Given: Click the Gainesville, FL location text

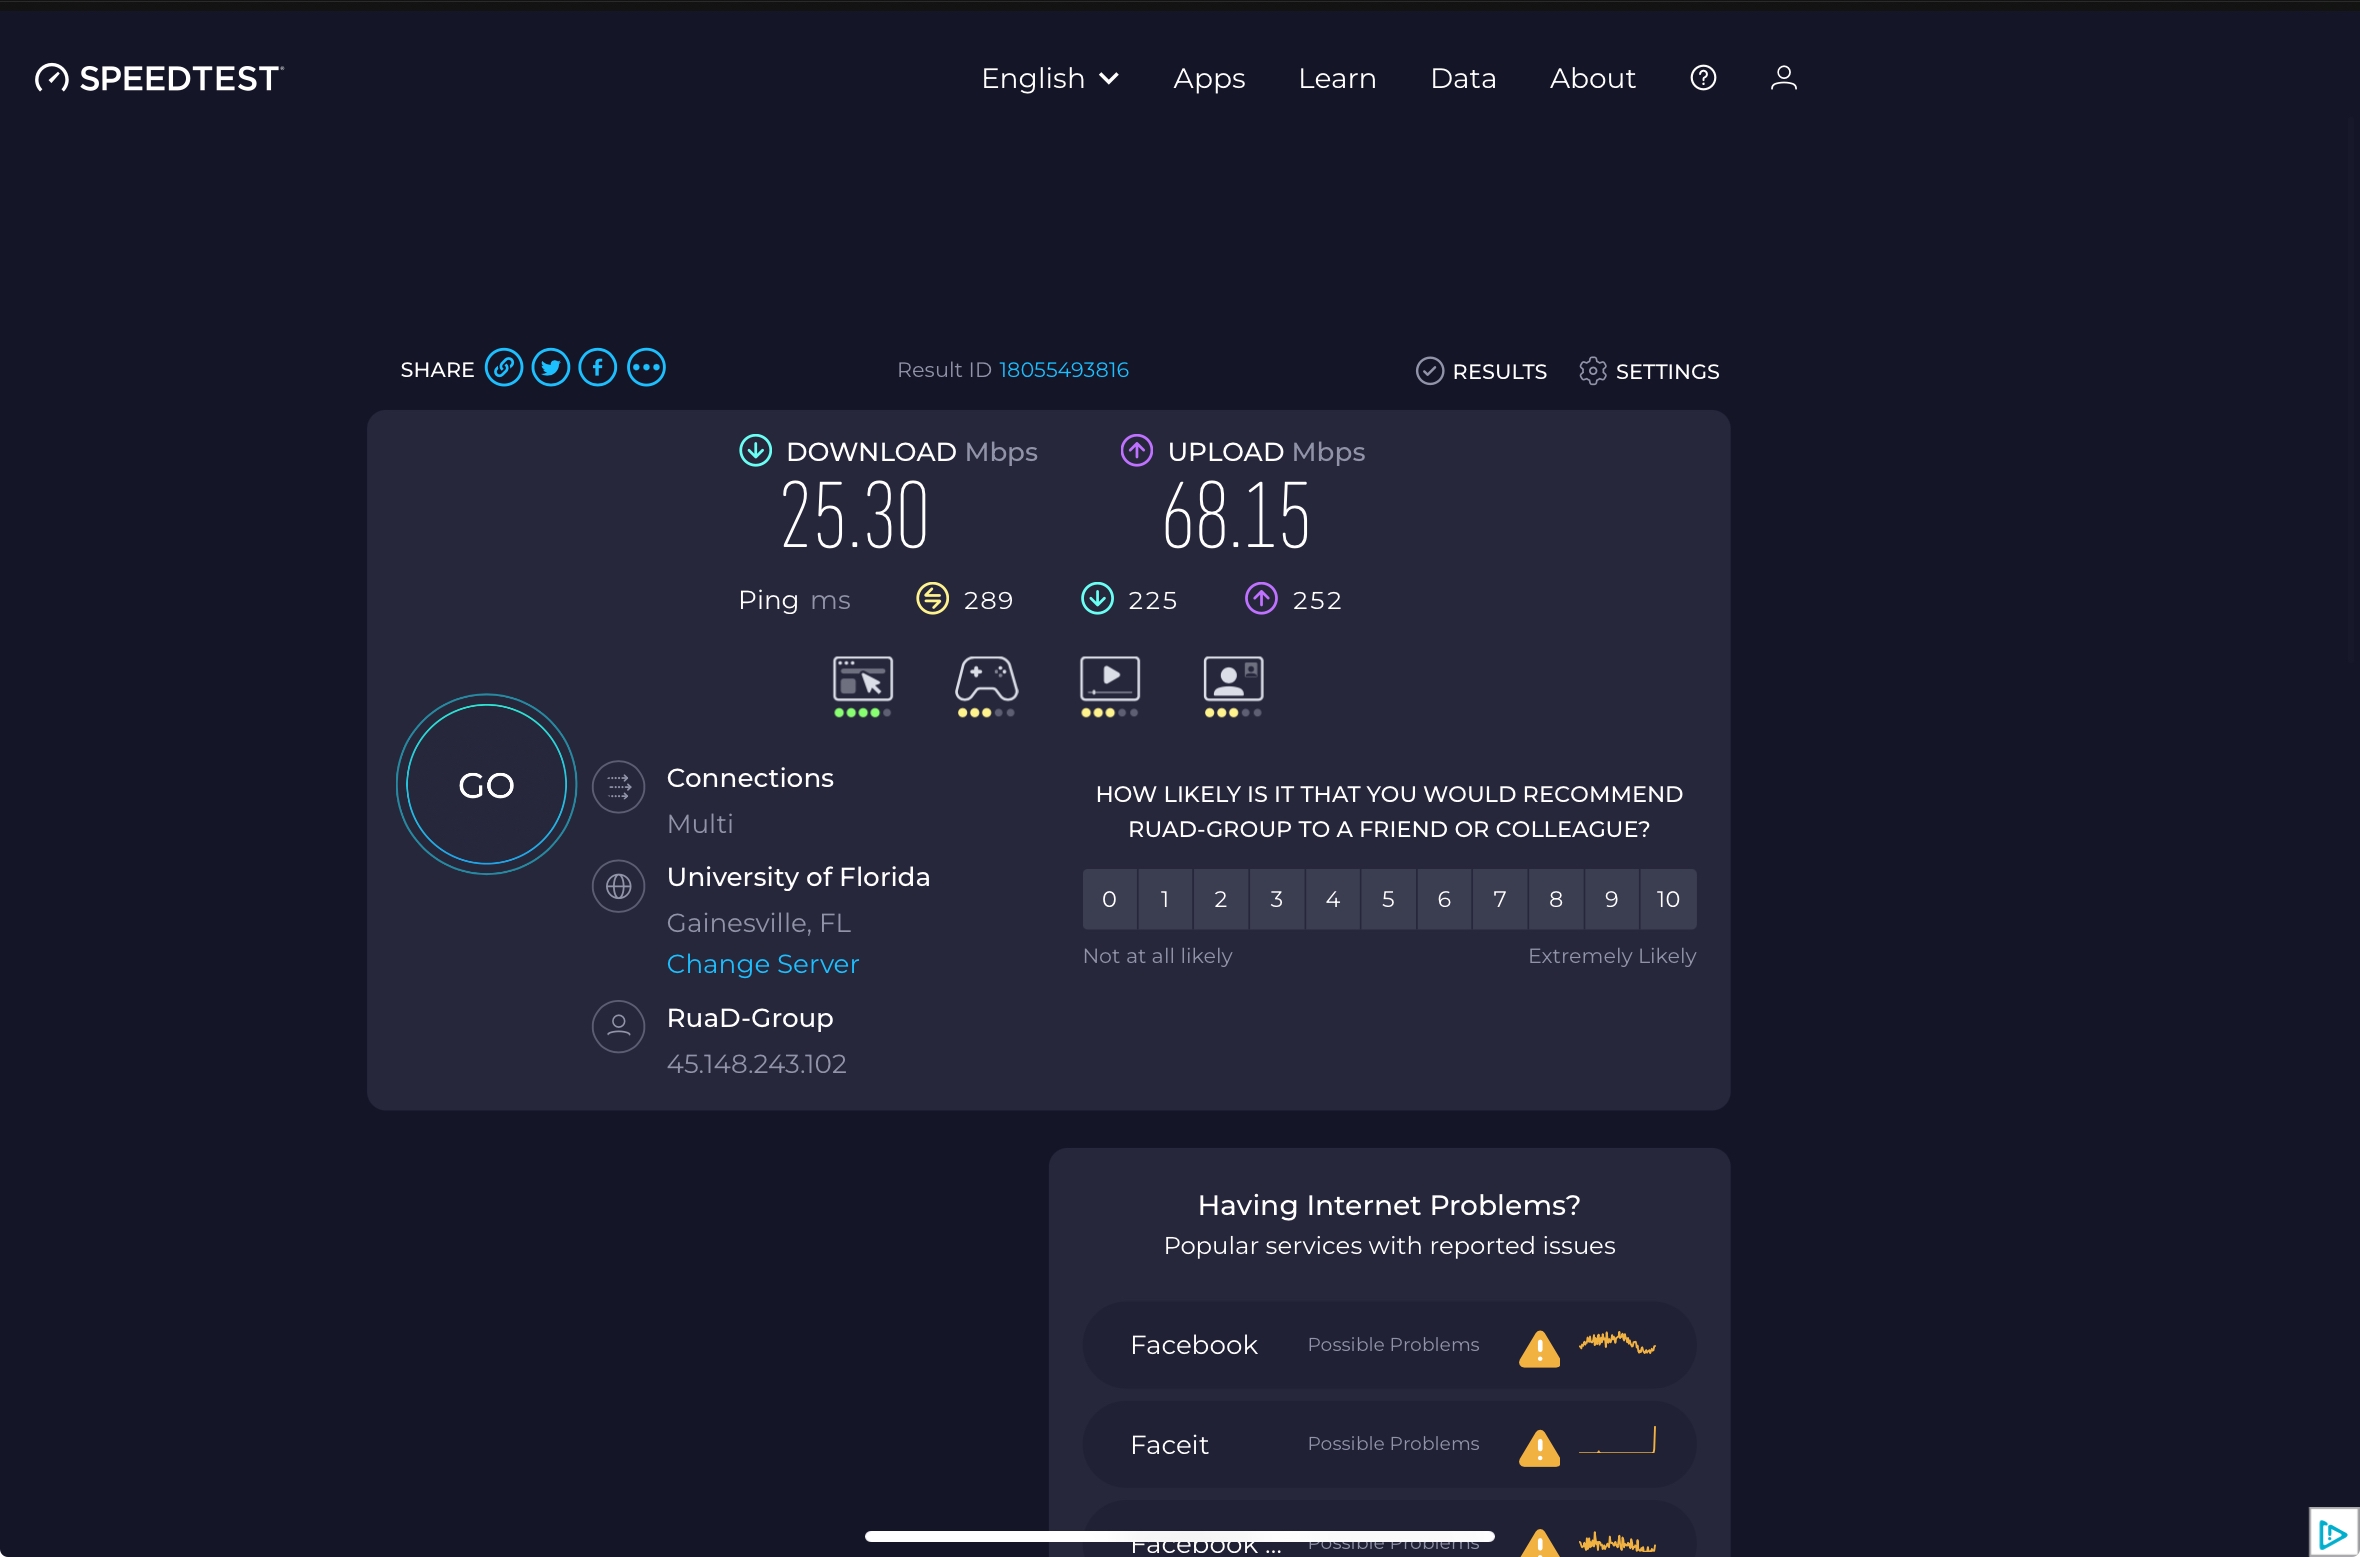Looking at the screenshot, I should tap(759, 923).
